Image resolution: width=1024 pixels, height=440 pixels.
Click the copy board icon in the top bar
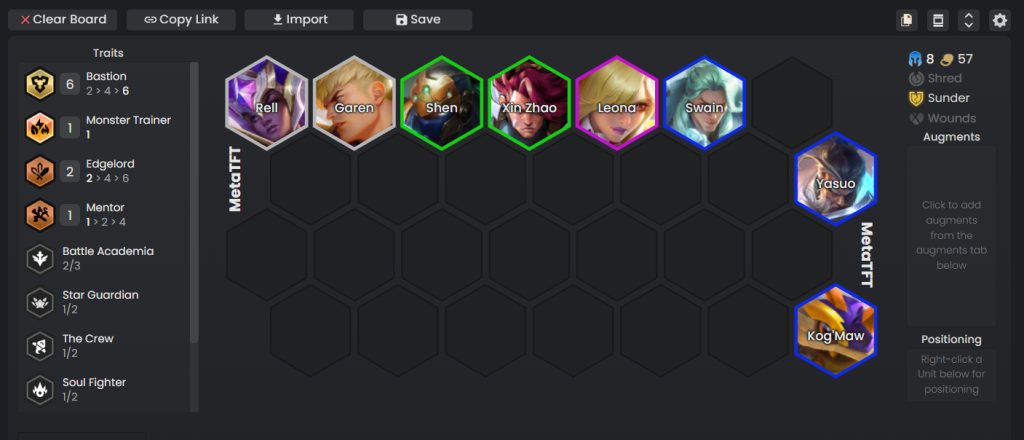(906, 20)
